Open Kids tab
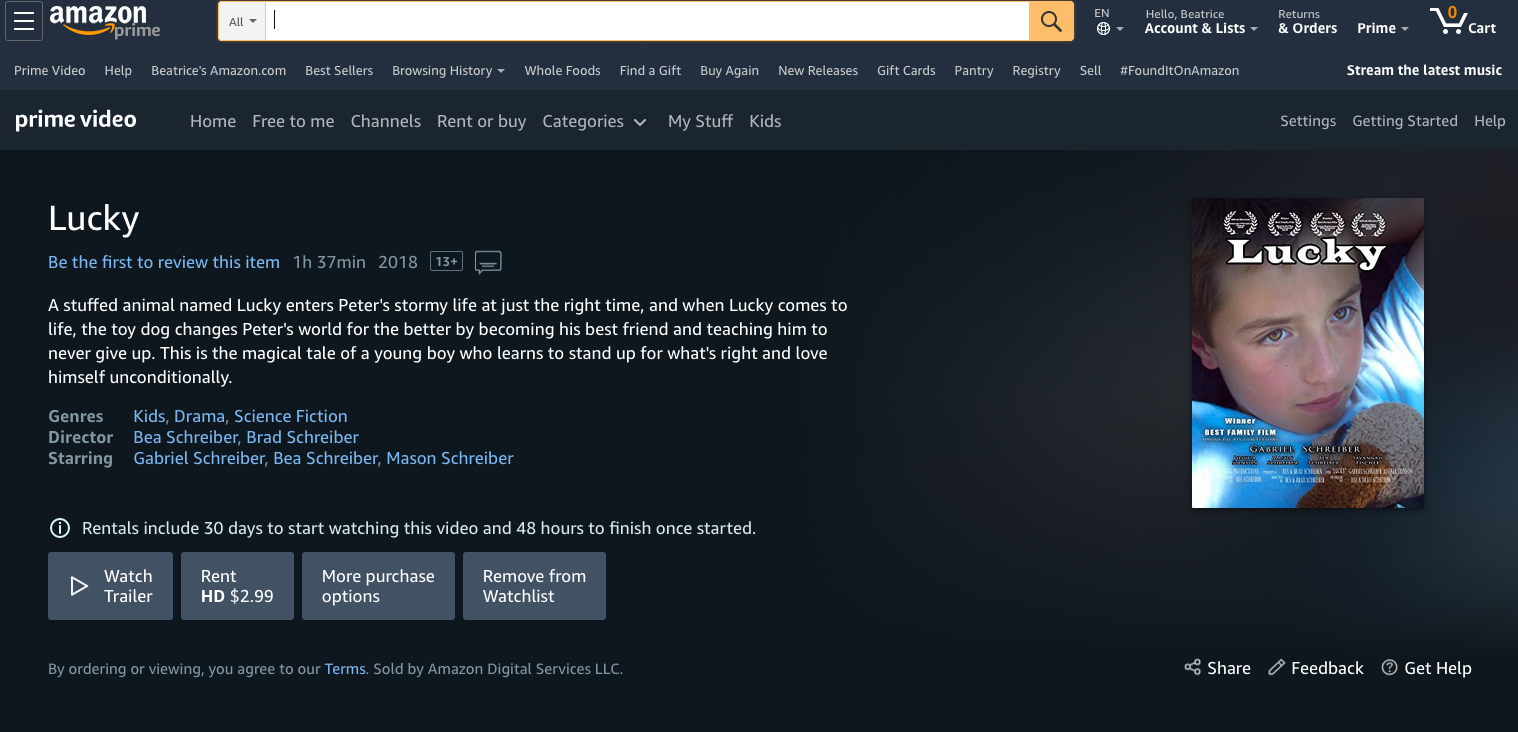The height and width of the screenshot is (732, 1518). (765, 121)
